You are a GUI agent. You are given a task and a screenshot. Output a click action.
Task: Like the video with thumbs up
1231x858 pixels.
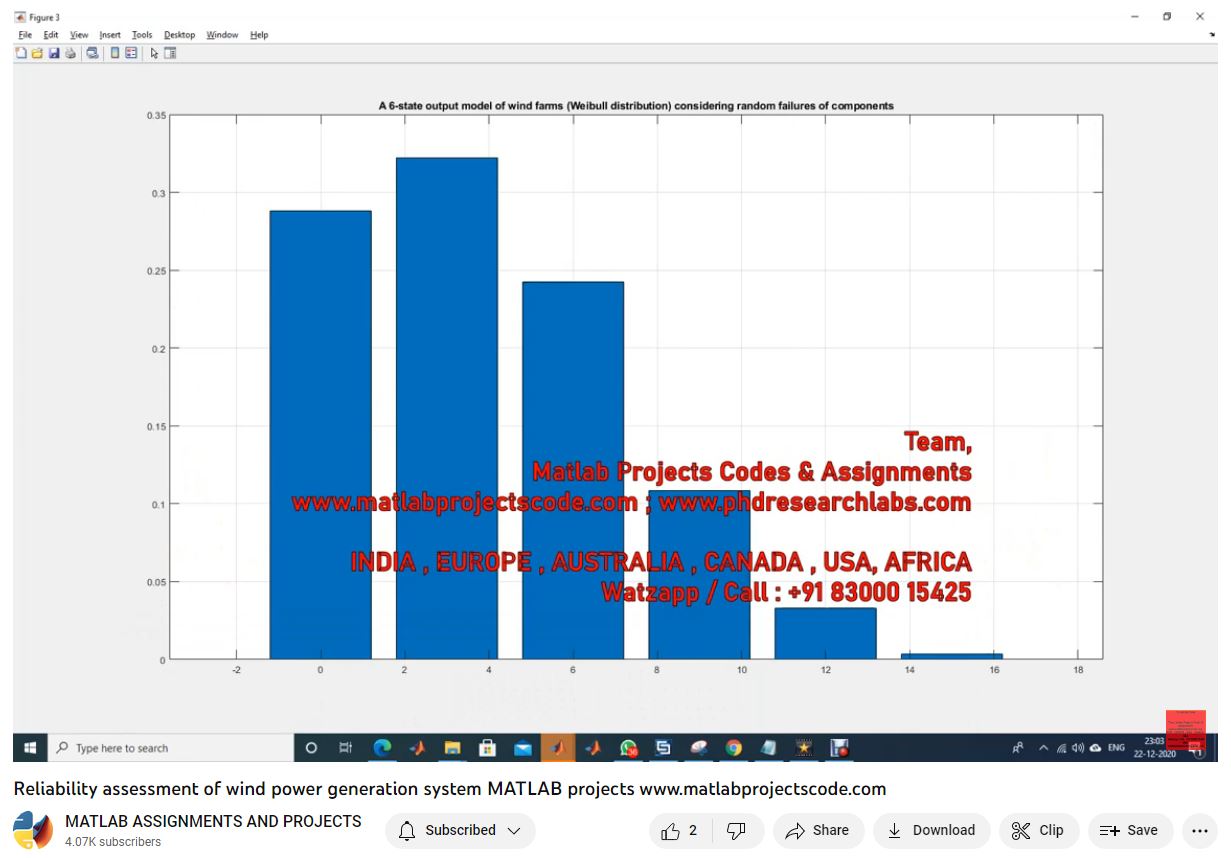[x=680, y=830]
